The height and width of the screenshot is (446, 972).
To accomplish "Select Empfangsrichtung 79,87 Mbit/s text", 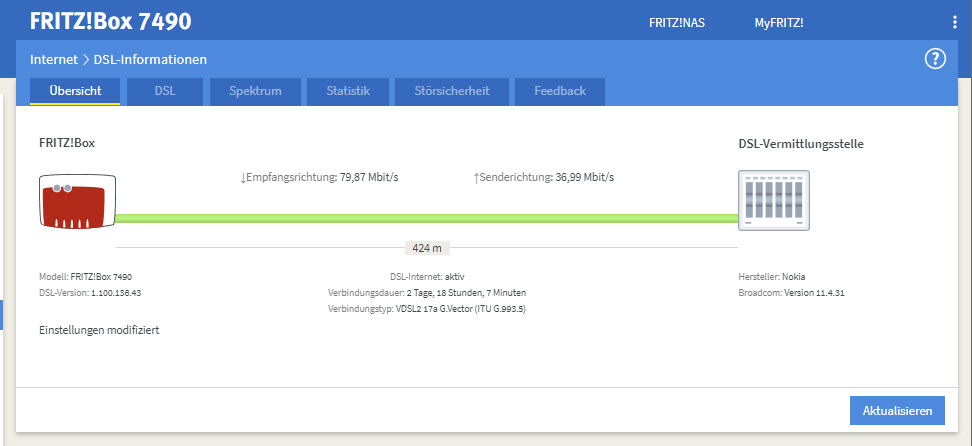I will (319, 177).
